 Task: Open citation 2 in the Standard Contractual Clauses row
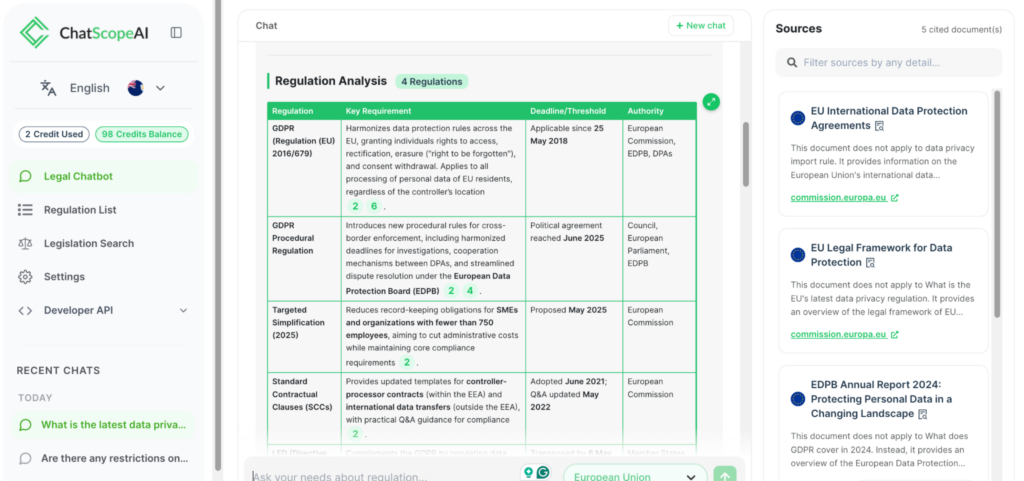coord(355,434)
